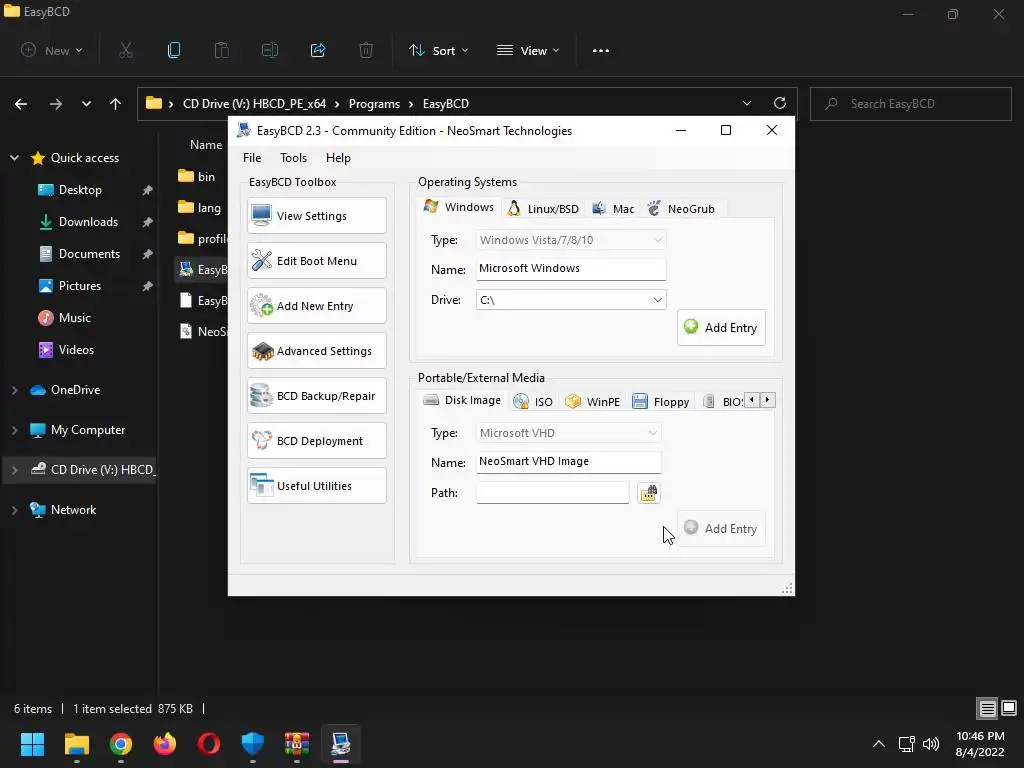Select Music in the navigation pane
Image resolution: width=1024 pixels, height=768 pixels.
(x=74, y=318)
